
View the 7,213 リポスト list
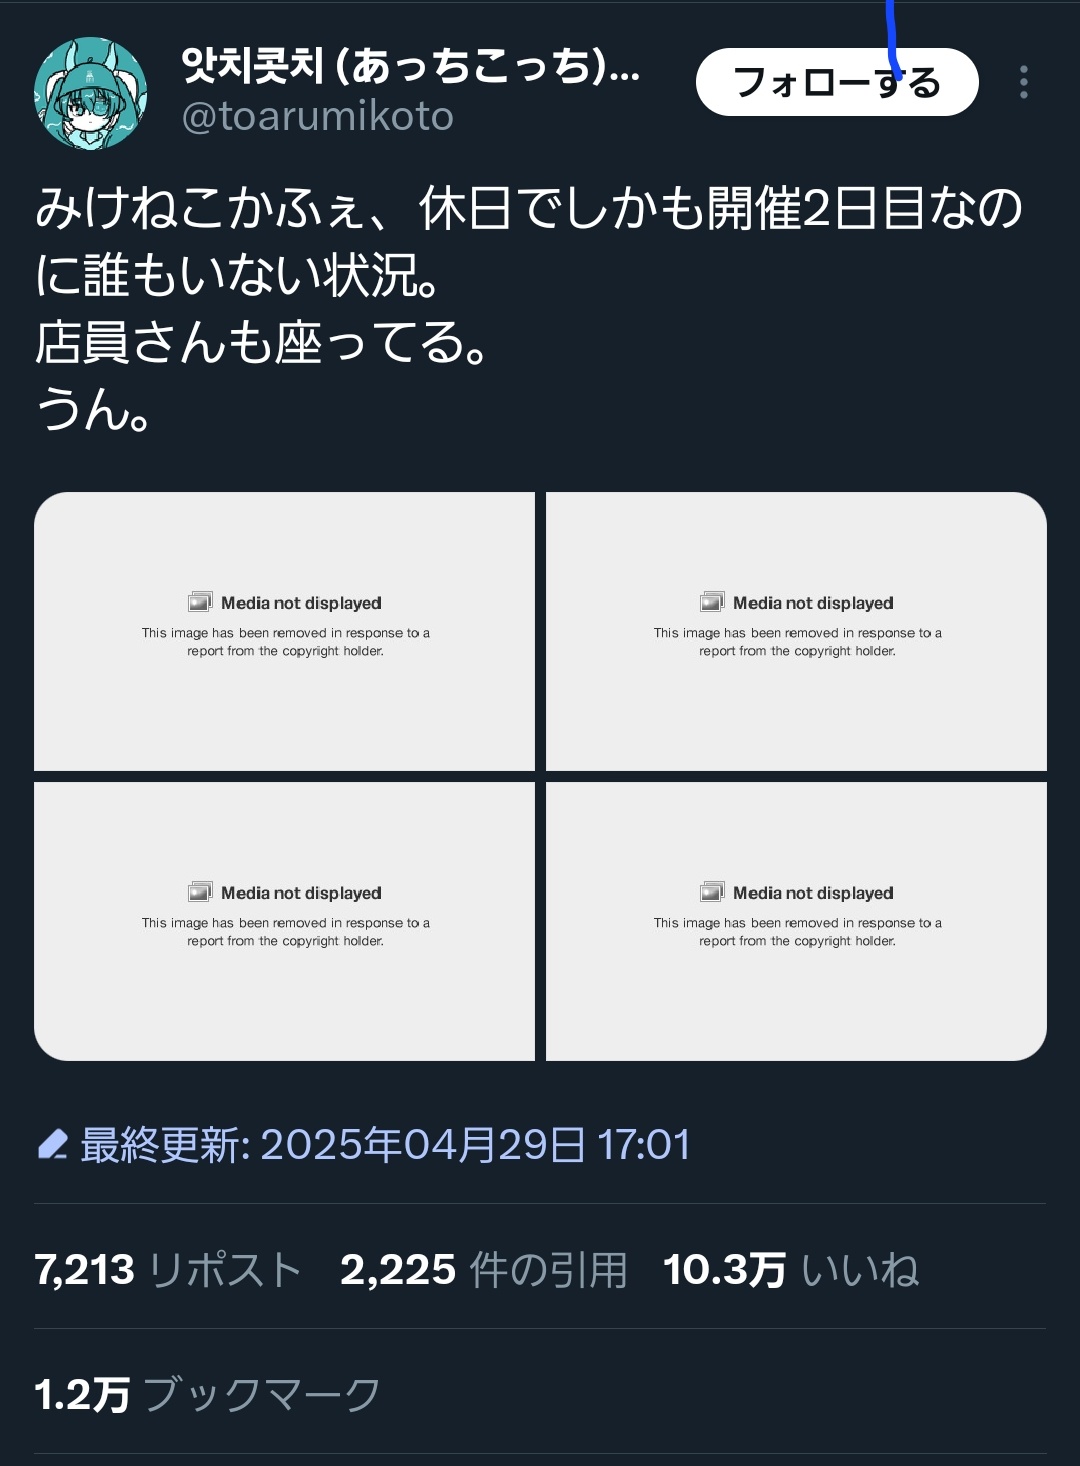[168, 1270]
